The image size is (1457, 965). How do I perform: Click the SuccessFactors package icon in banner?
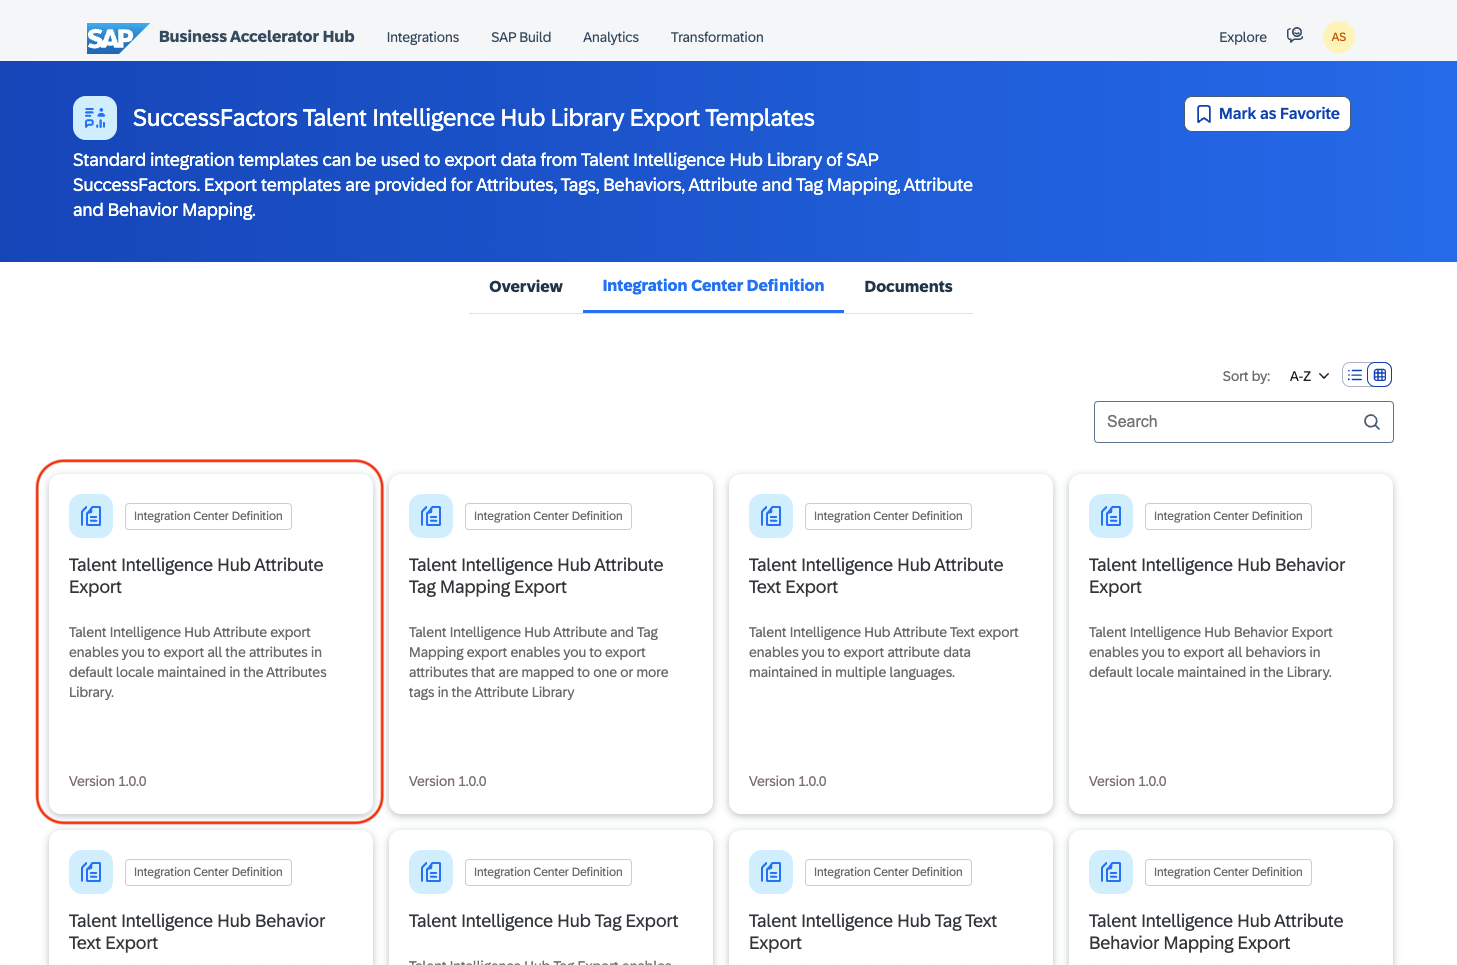point(95,118)
